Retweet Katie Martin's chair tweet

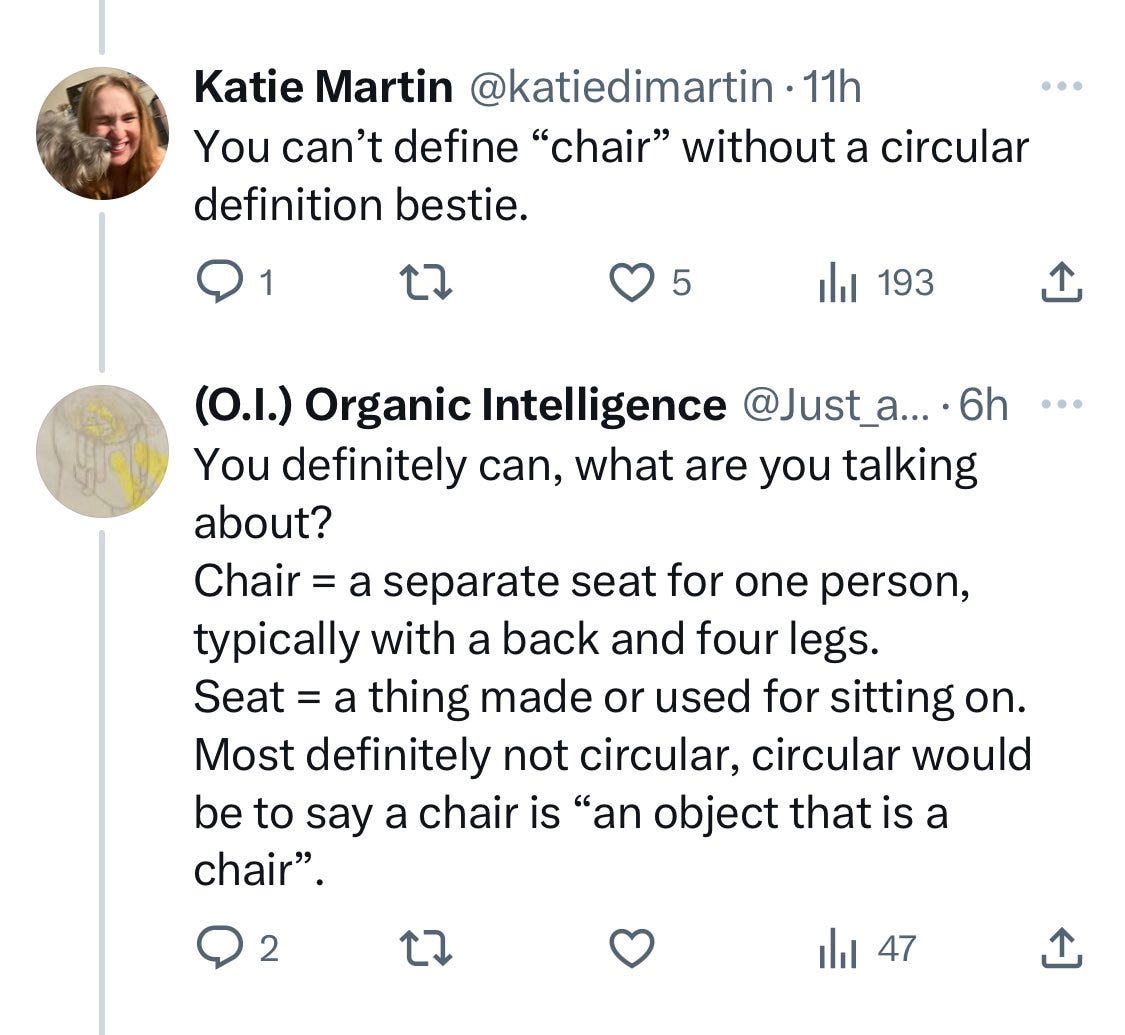425,283
